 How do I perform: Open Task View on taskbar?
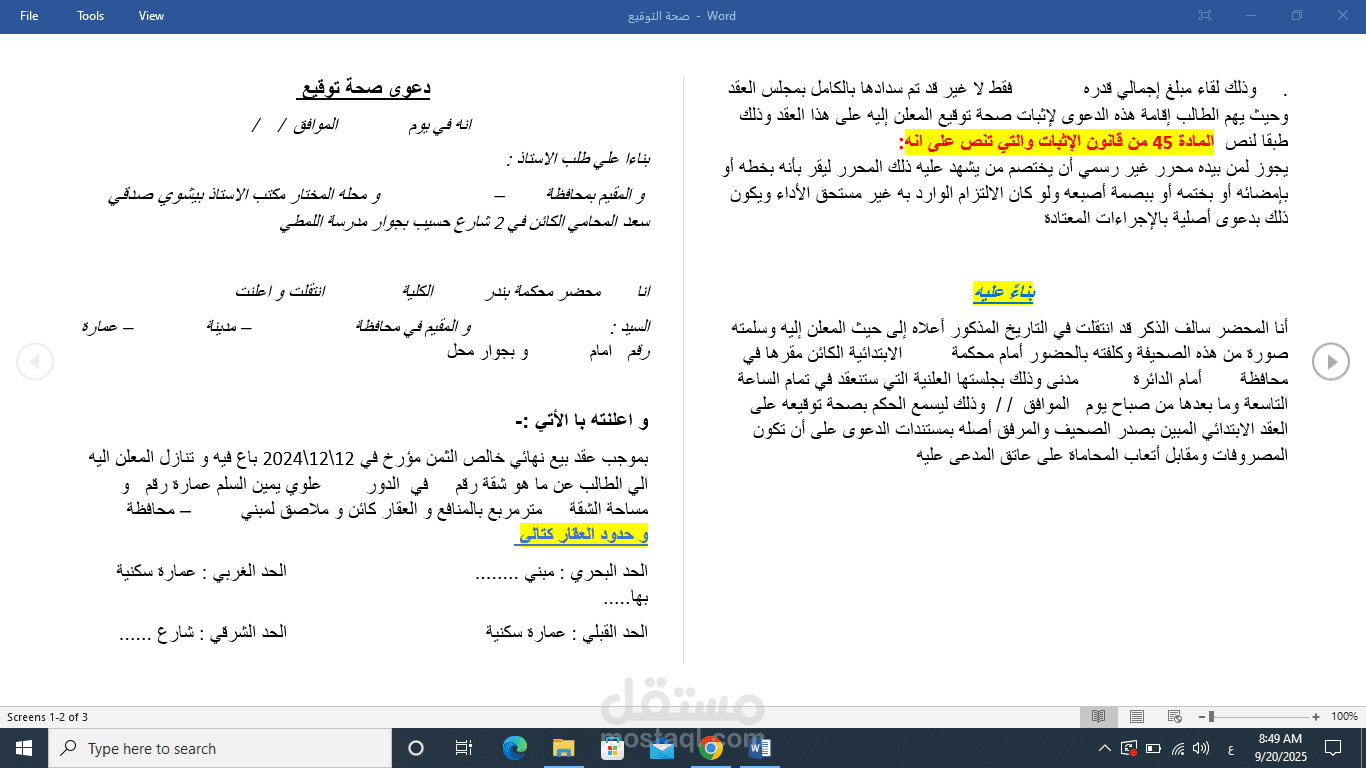click(464, 748)
